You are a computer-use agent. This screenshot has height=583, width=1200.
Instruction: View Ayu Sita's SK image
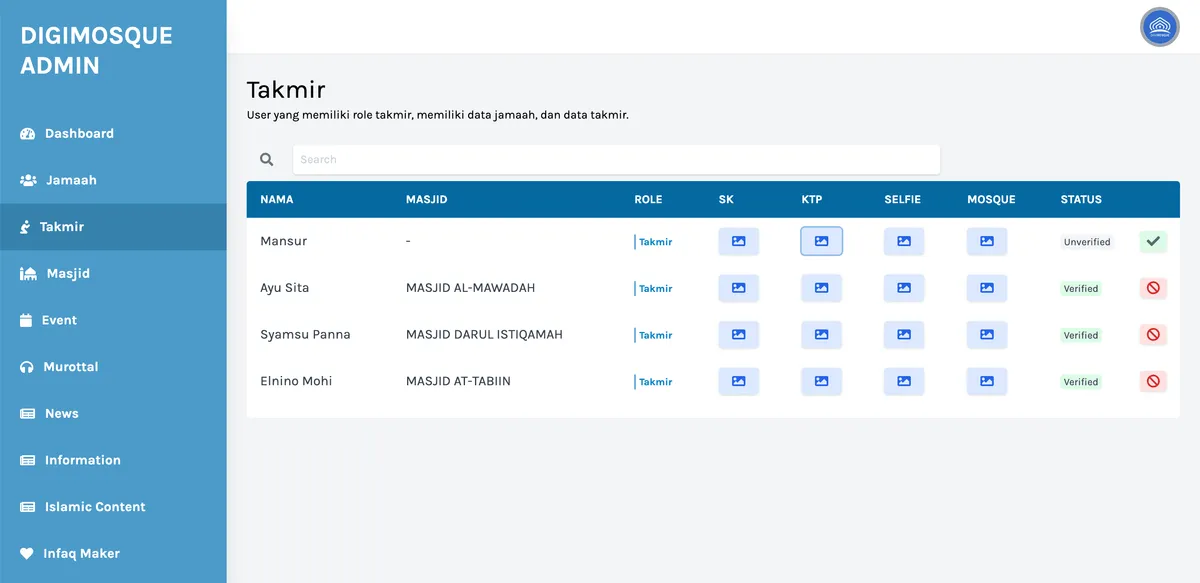click(x=738, y=288)
